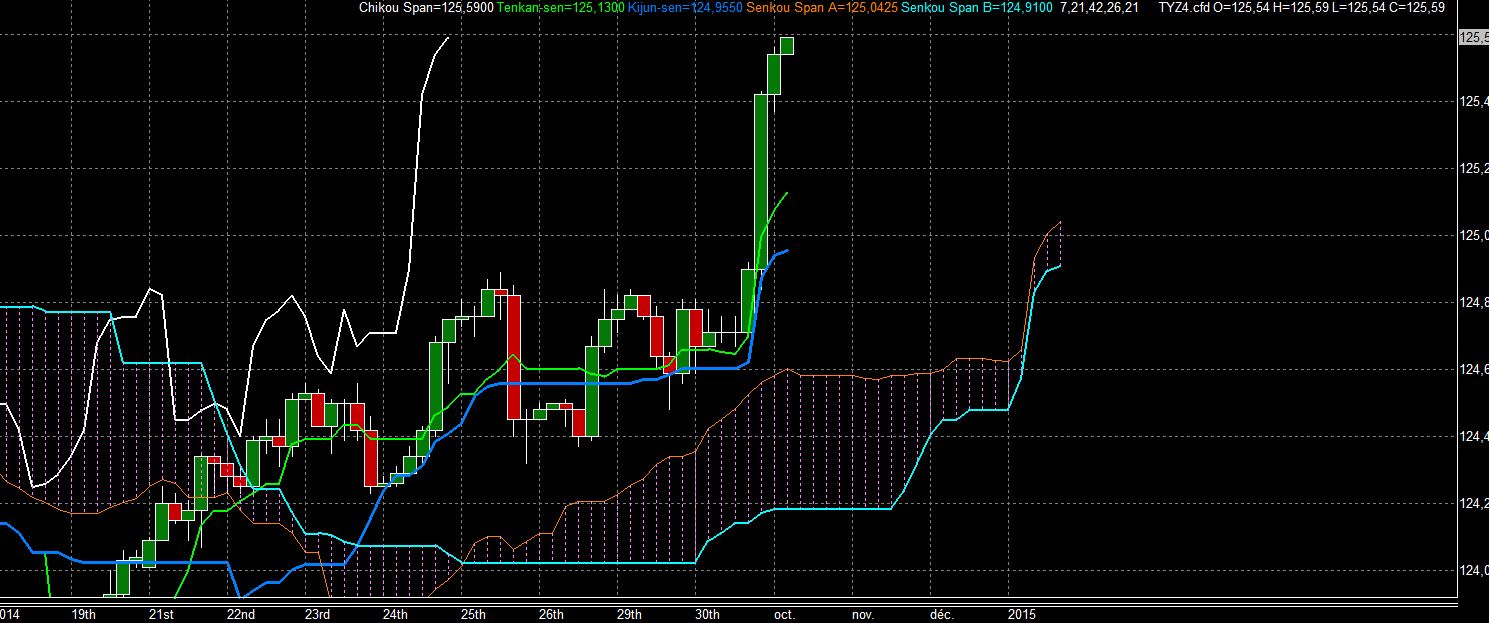Click the Chikou Span=125,5900 legend label
The width and height of the screenshot is (1489, 623).
pyautogui.click(x=425, y=8)
